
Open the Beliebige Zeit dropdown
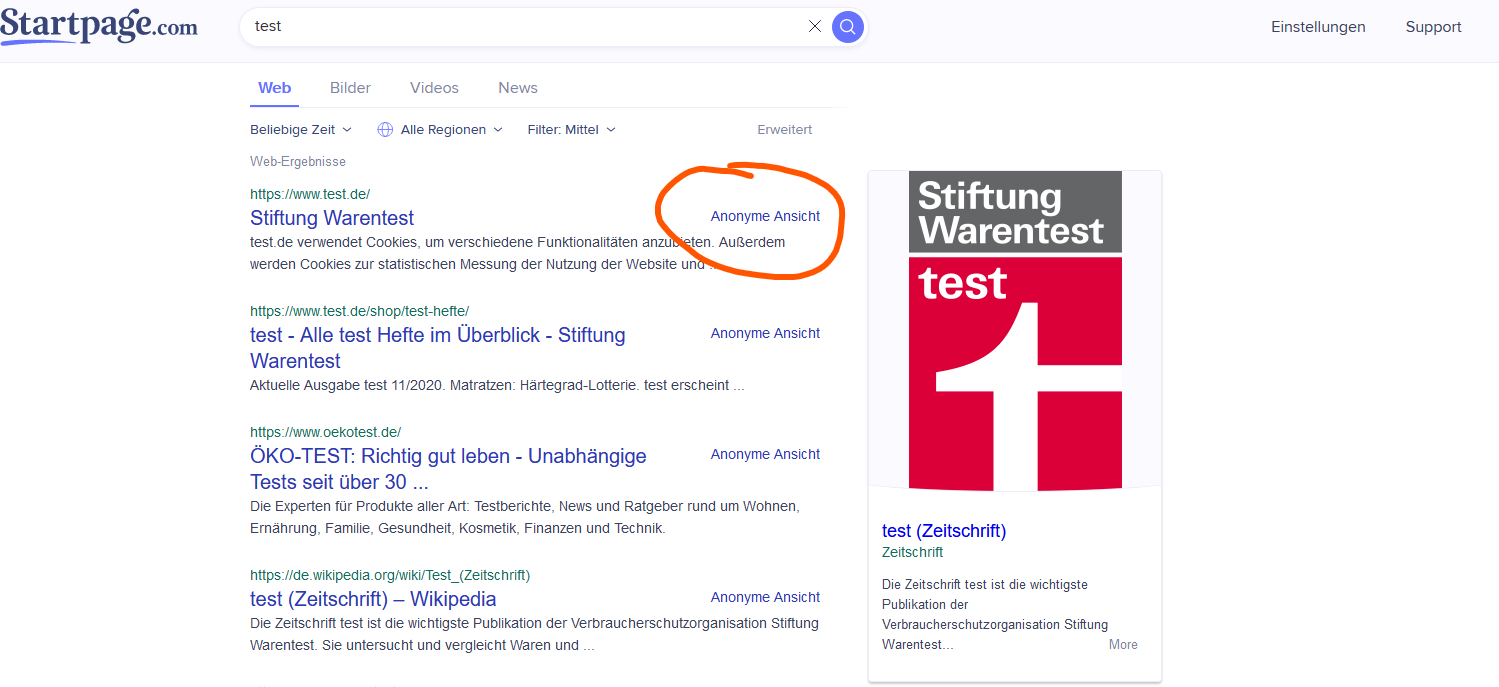click(x=301, y=130)
